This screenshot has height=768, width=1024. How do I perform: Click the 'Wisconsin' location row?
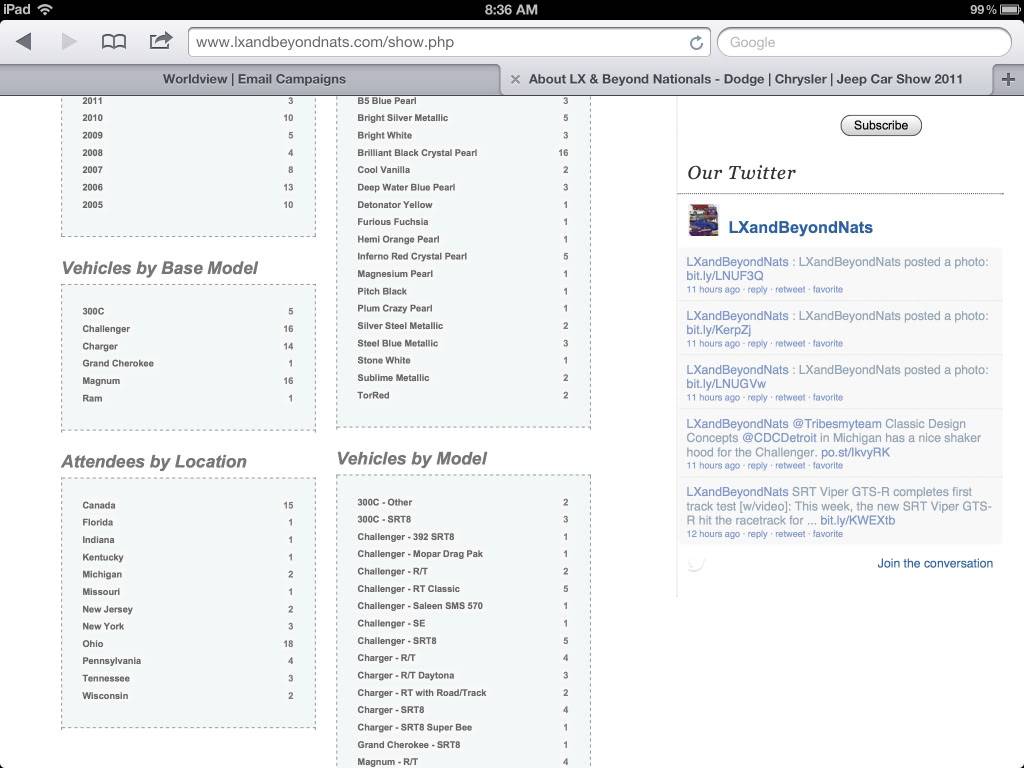(x=188, y=696)
